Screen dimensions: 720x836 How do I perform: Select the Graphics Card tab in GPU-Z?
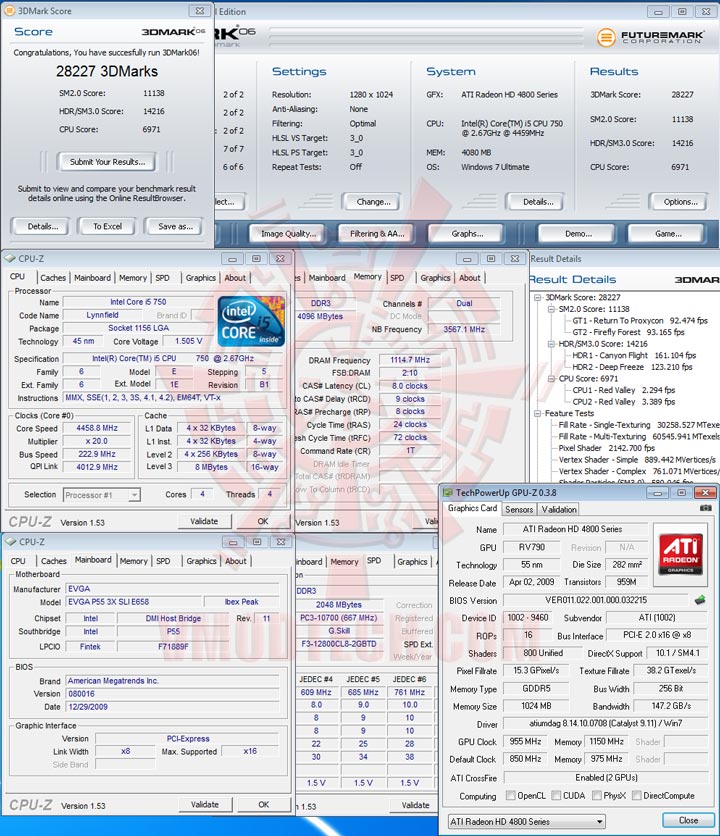pos(473,508)
